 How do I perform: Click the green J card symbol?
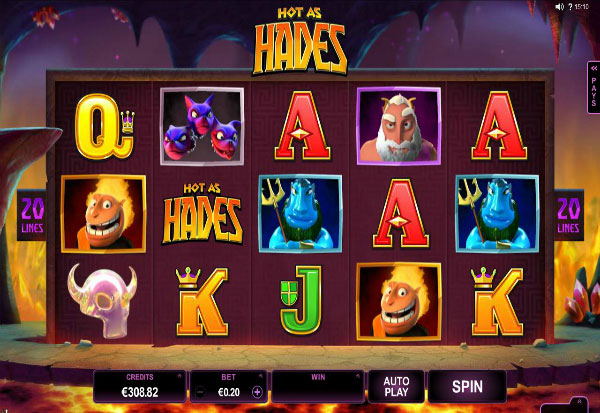(301, 300)
